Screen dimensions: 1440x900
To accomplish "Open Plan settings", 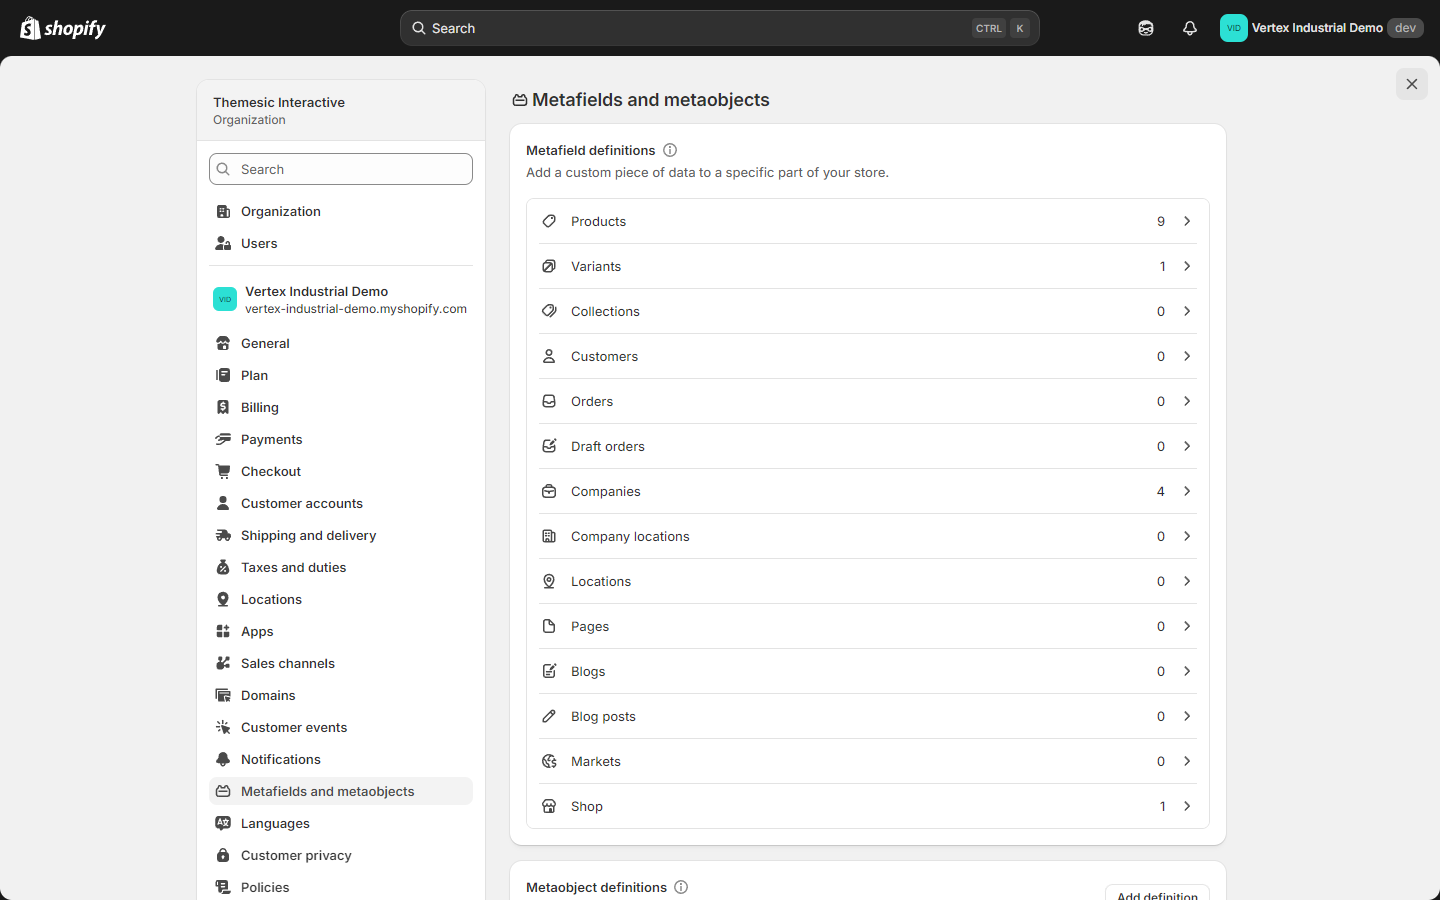I will (x=341, y=375).
